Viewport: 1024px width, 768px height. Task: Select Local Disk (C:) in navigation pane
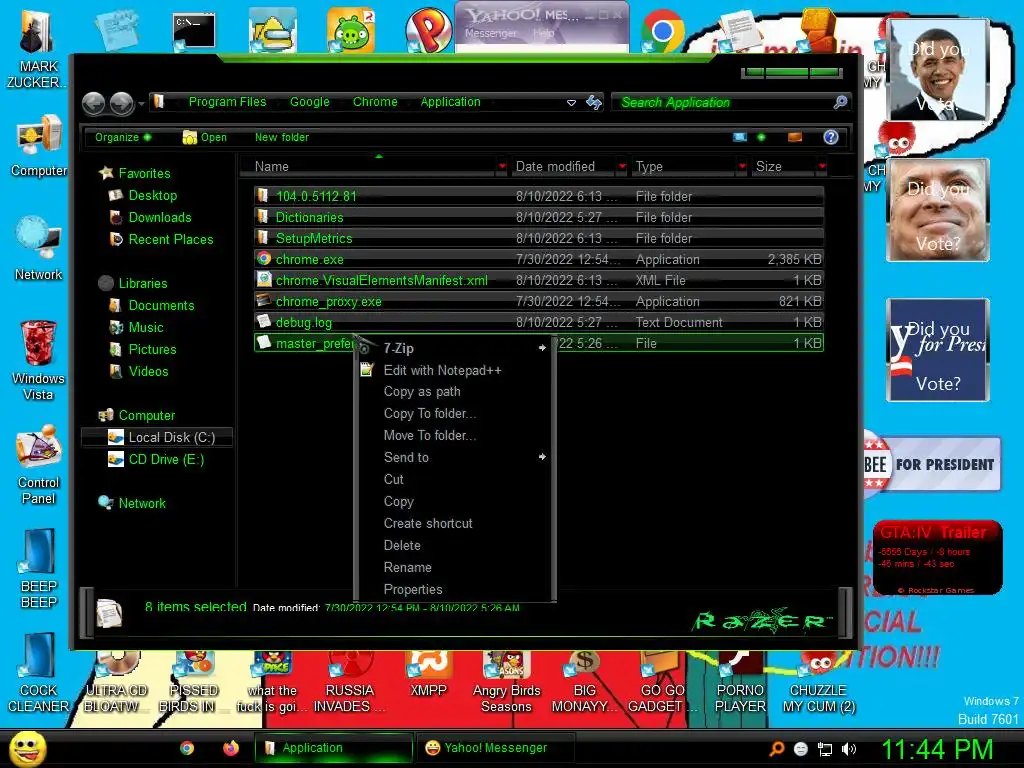tap(157, 437)
